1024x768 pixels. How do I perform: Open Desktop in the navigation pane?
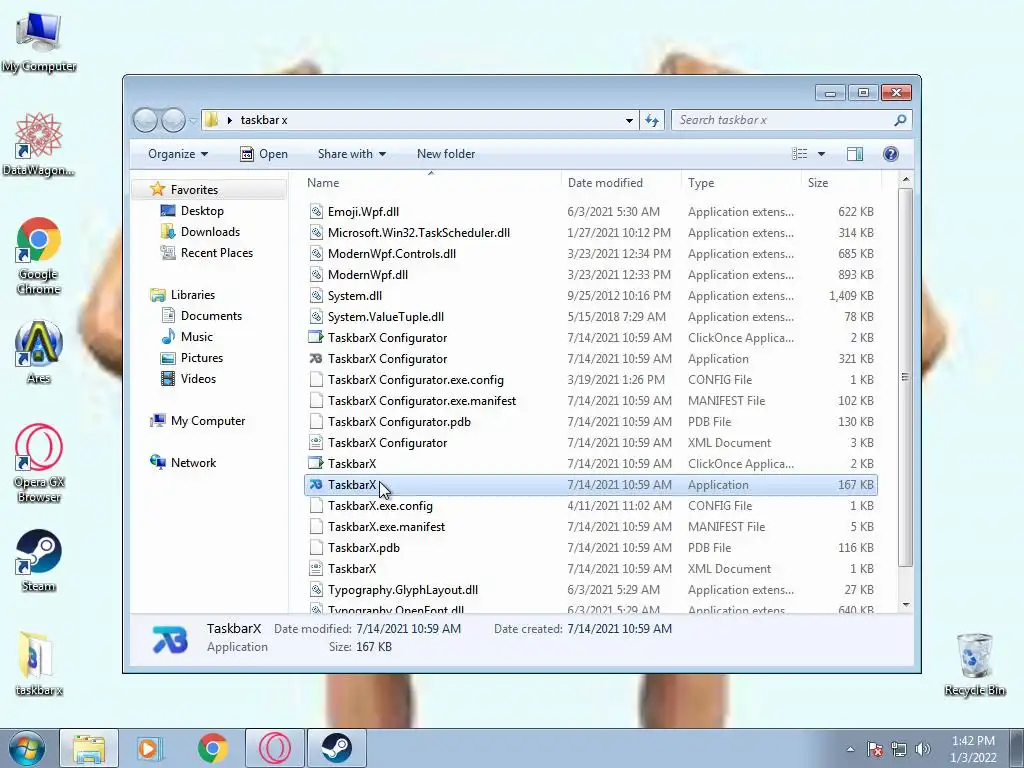tap(202, 211)
